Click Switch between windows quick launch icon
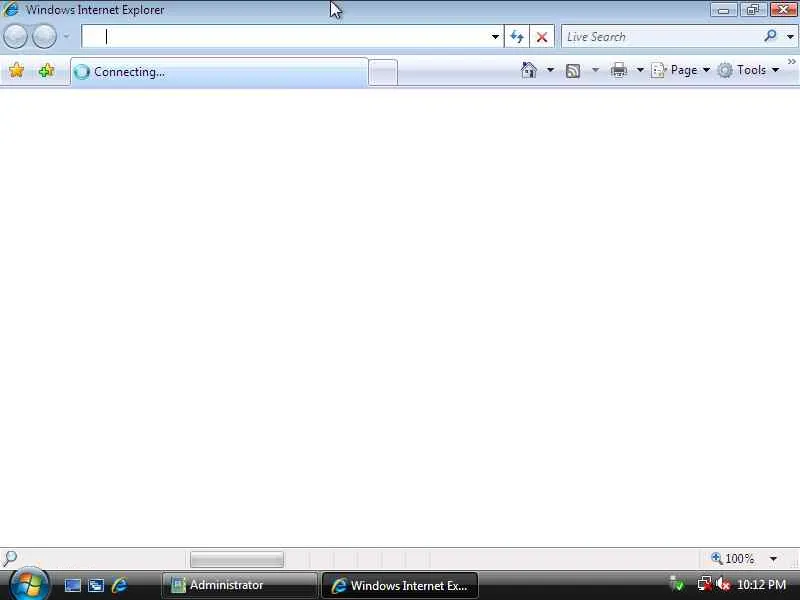 pyautogui.click(x=95, y=585)
